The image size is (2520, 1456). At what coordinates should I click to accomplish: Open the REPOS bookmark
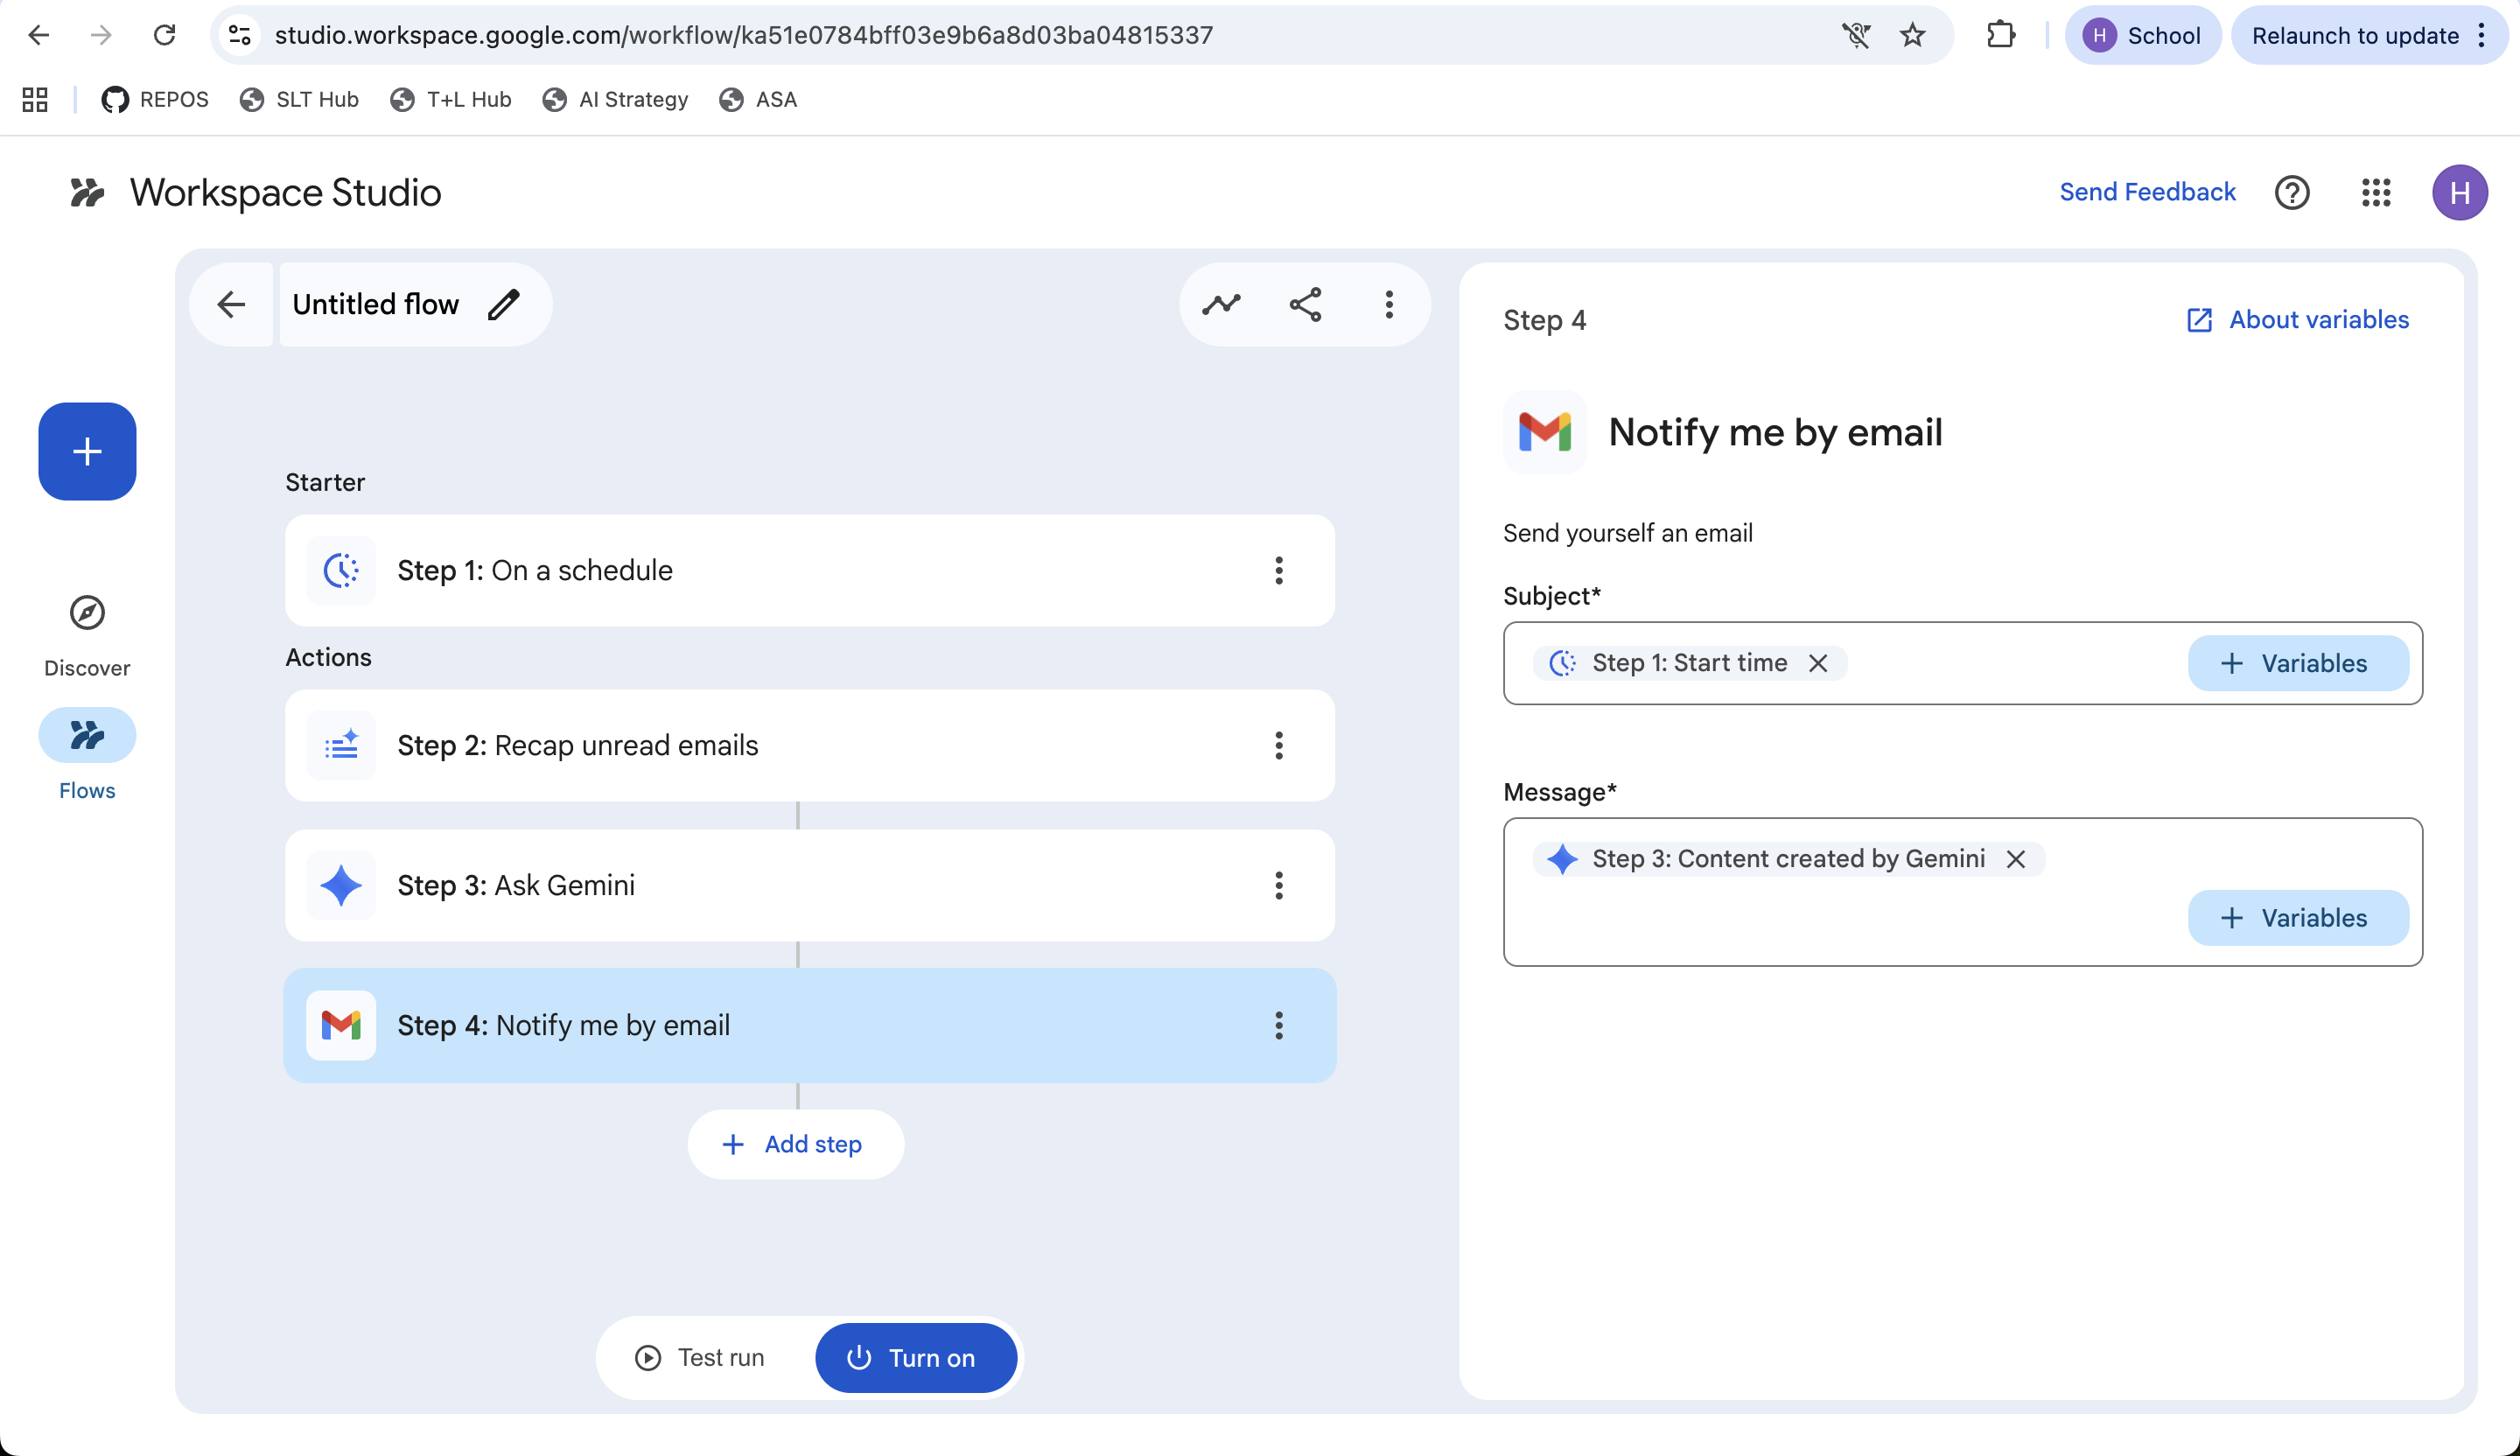pos(155,100)
